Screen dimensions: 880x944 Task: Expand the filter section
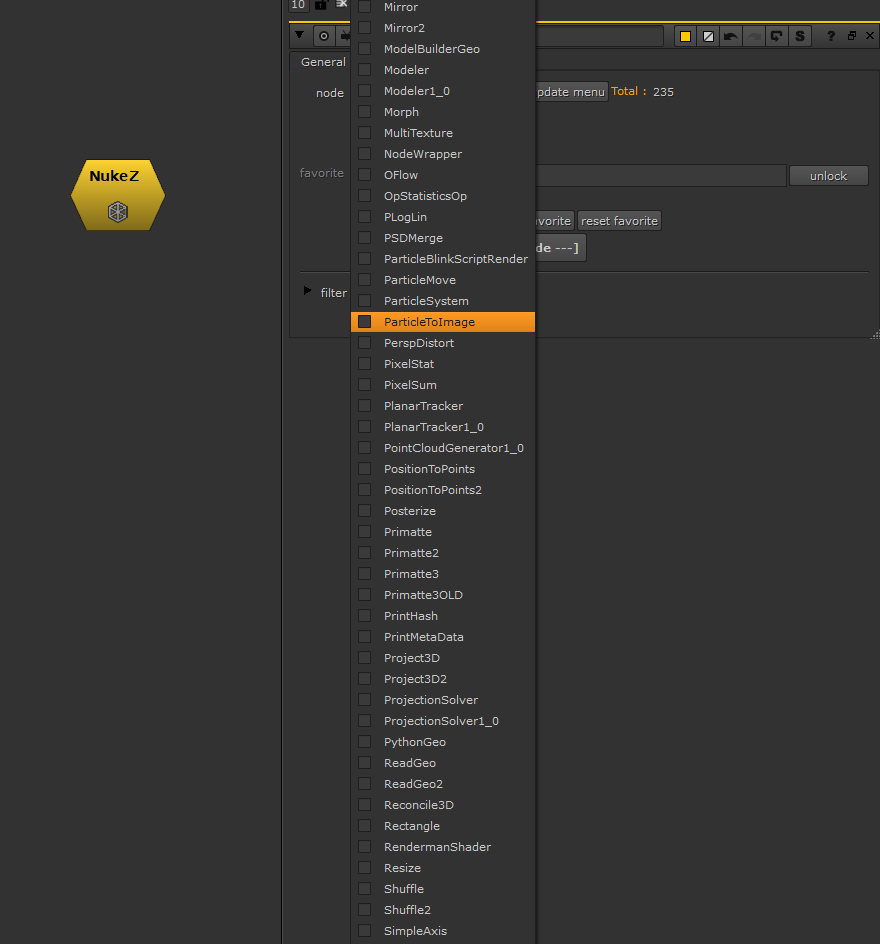coord(307,292)
